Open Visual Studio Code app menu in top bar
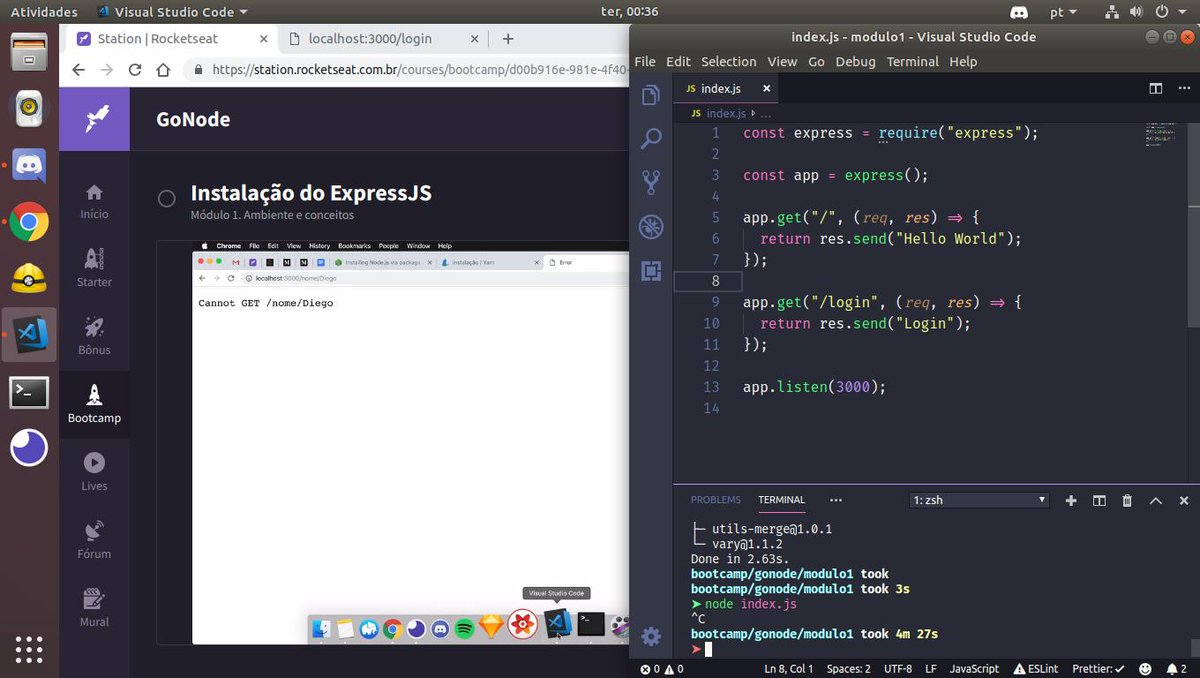The image size is (1200, 678). pos(172,12)
